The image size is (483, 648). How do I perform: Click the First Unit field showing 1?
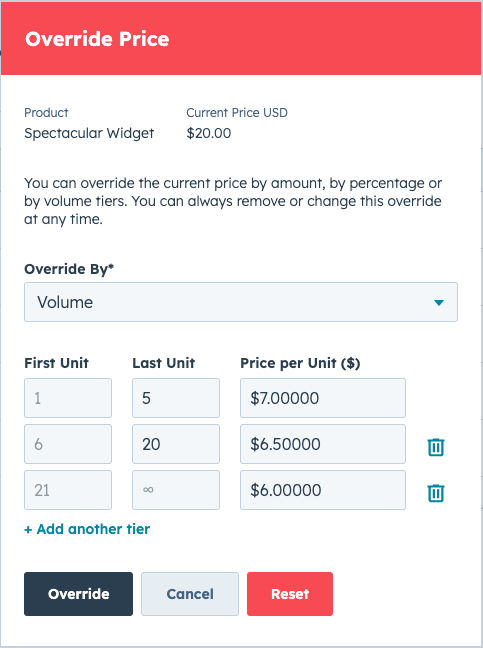68,398
